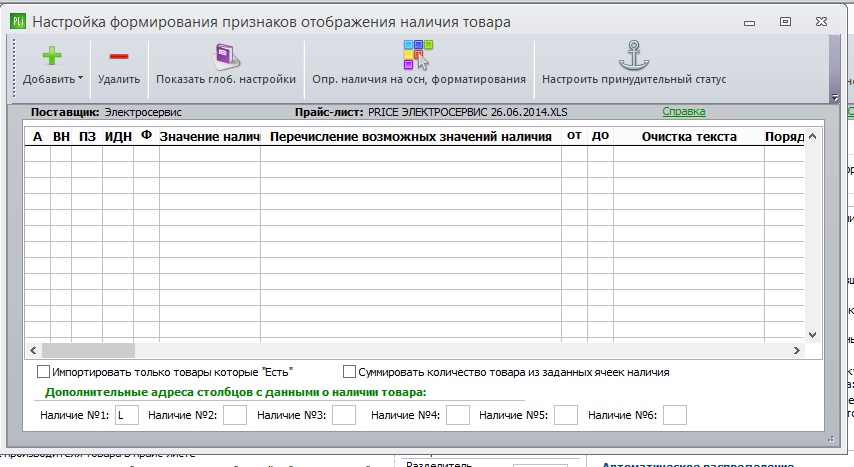Click the grid's scroll up arrow
The height and width of the screenshot is (467, 854).
point(812,136)
